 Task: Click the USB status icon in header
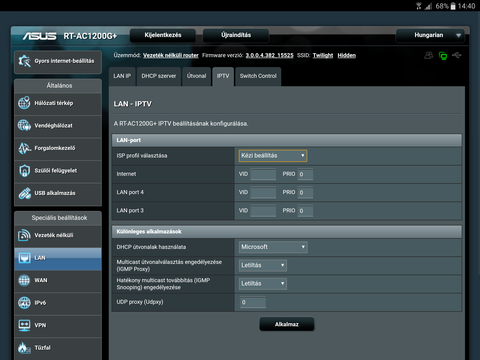tap(457, 55)
